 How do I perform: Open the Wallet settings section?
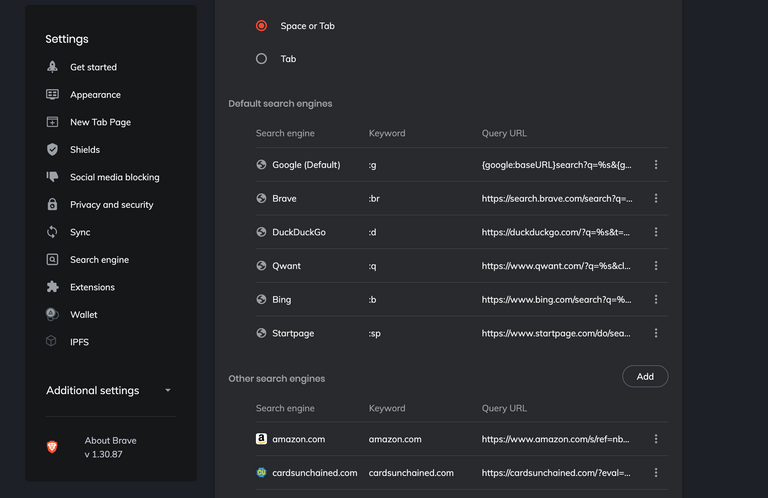[83, 314]
